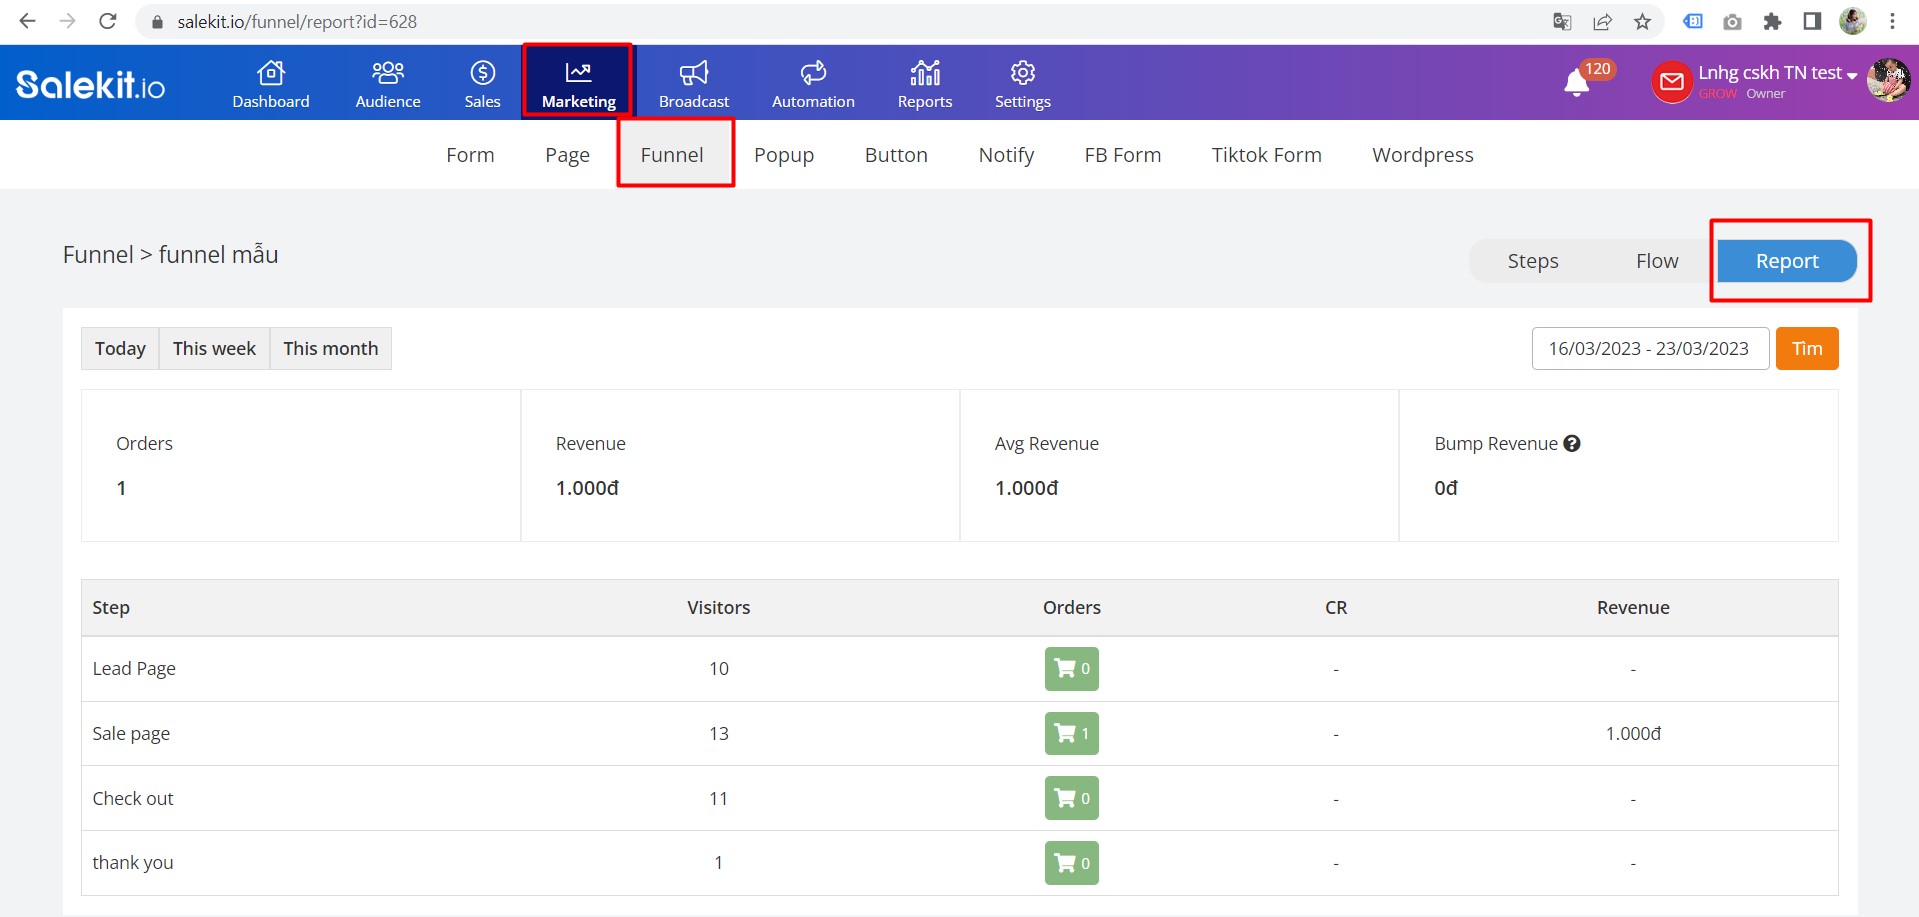Click the red mail envelope icon
The width and height of the screenshot is (1919, 917).
(1672, 82)
